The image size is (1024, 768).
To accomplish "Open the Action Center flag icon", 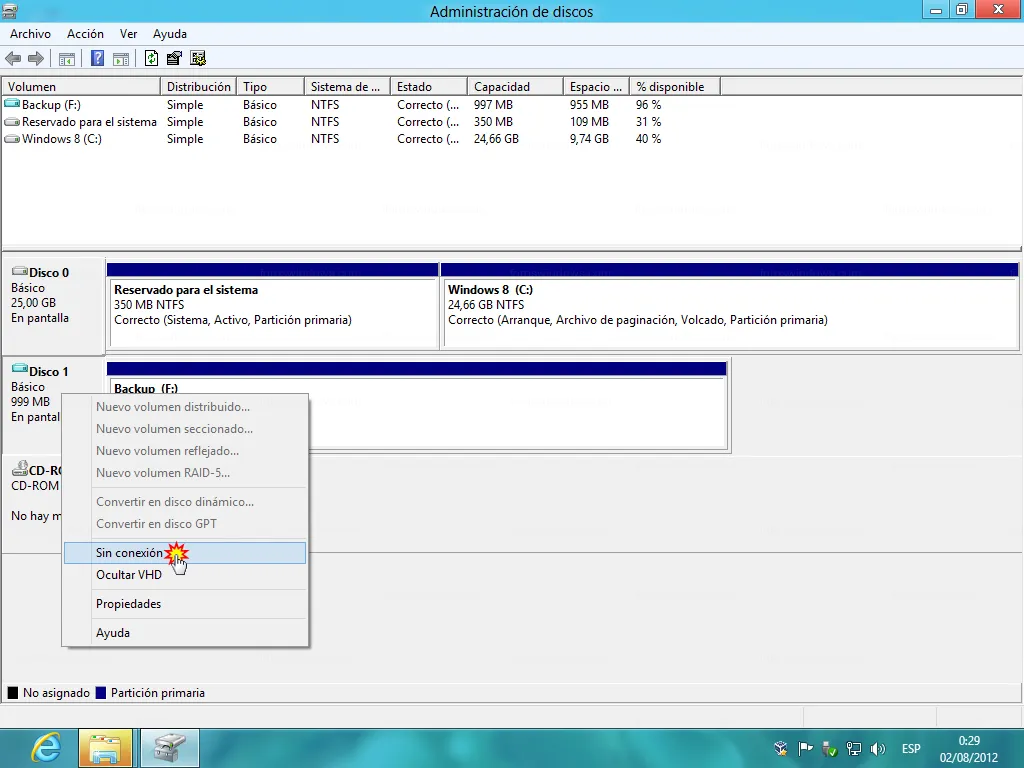I will tap(805, 748).
